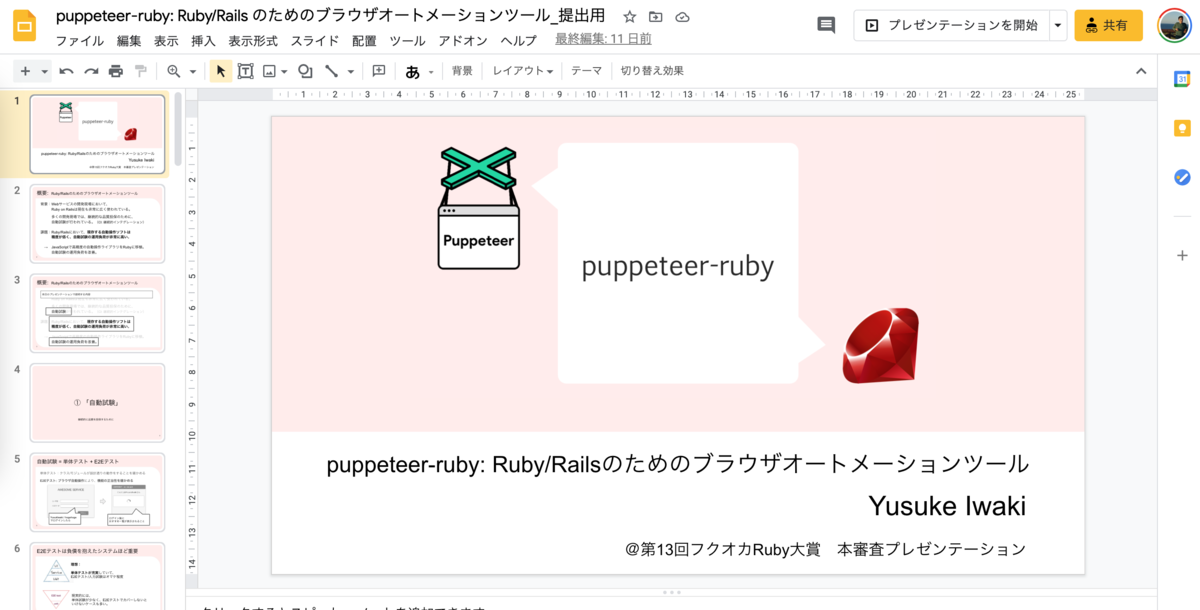Open the Google account avatar
The image size is (1200, 610).
point(1174,25)
